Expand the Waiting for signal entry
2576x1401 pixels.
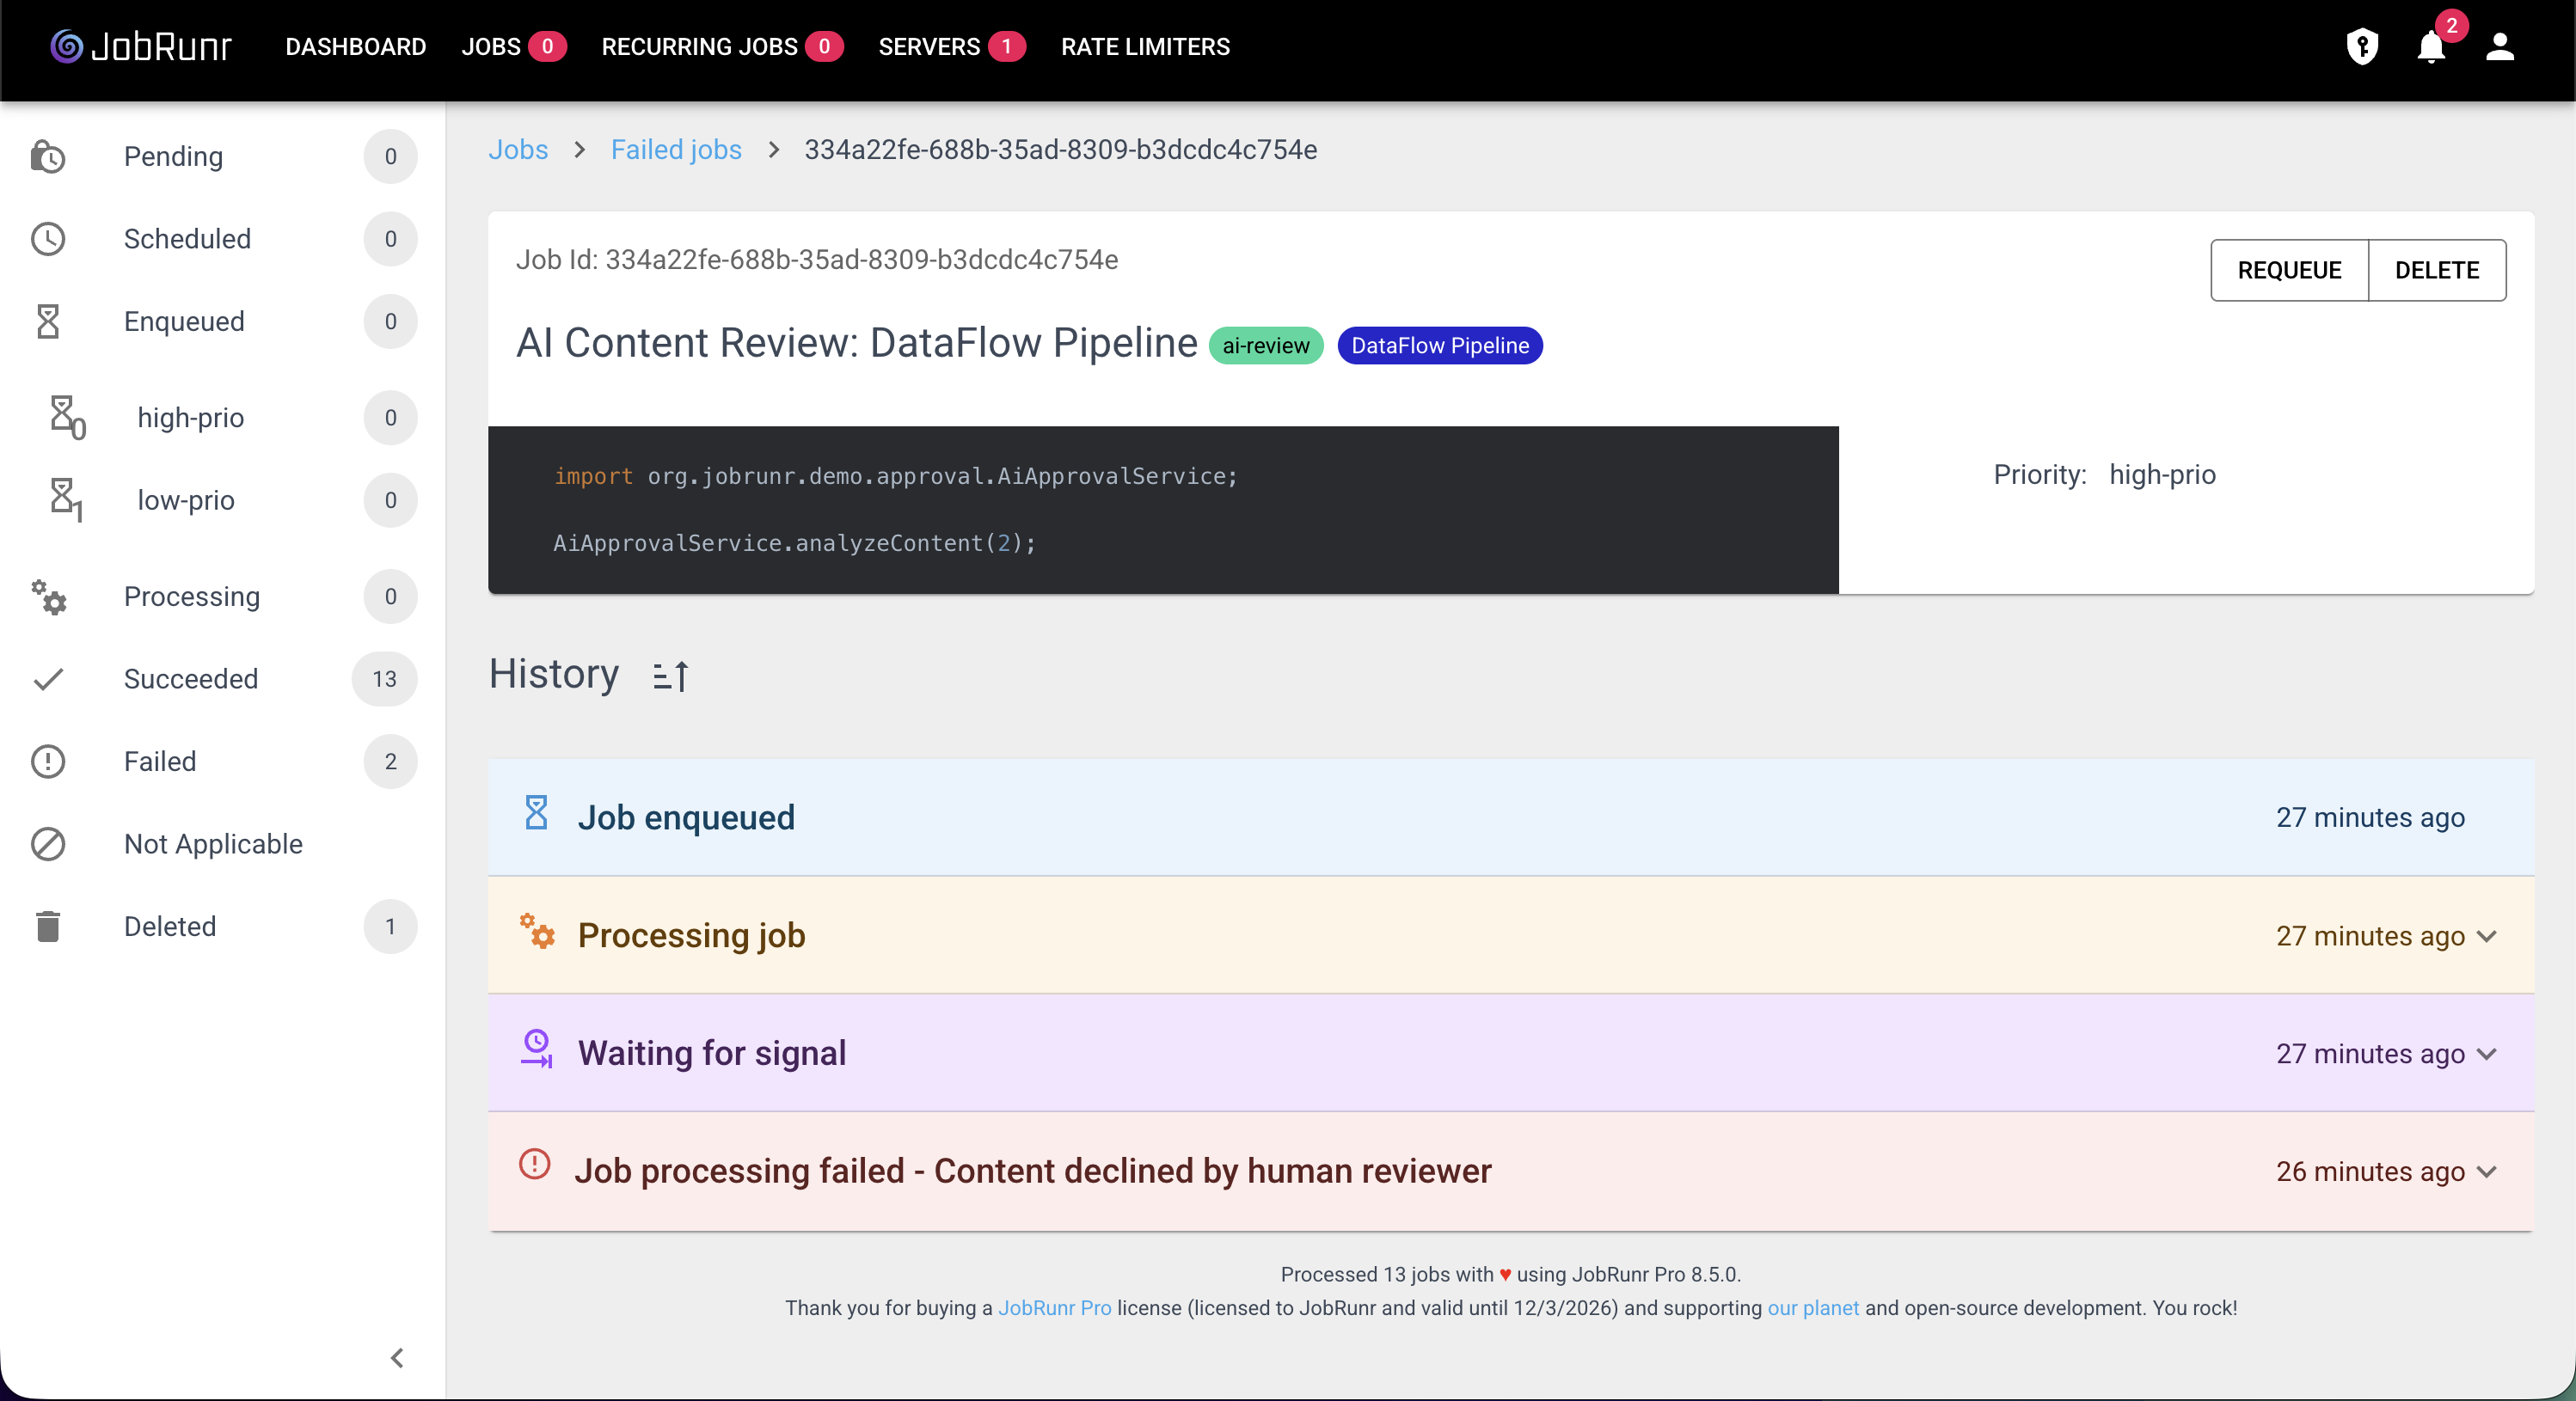tap(2487, 1054)
